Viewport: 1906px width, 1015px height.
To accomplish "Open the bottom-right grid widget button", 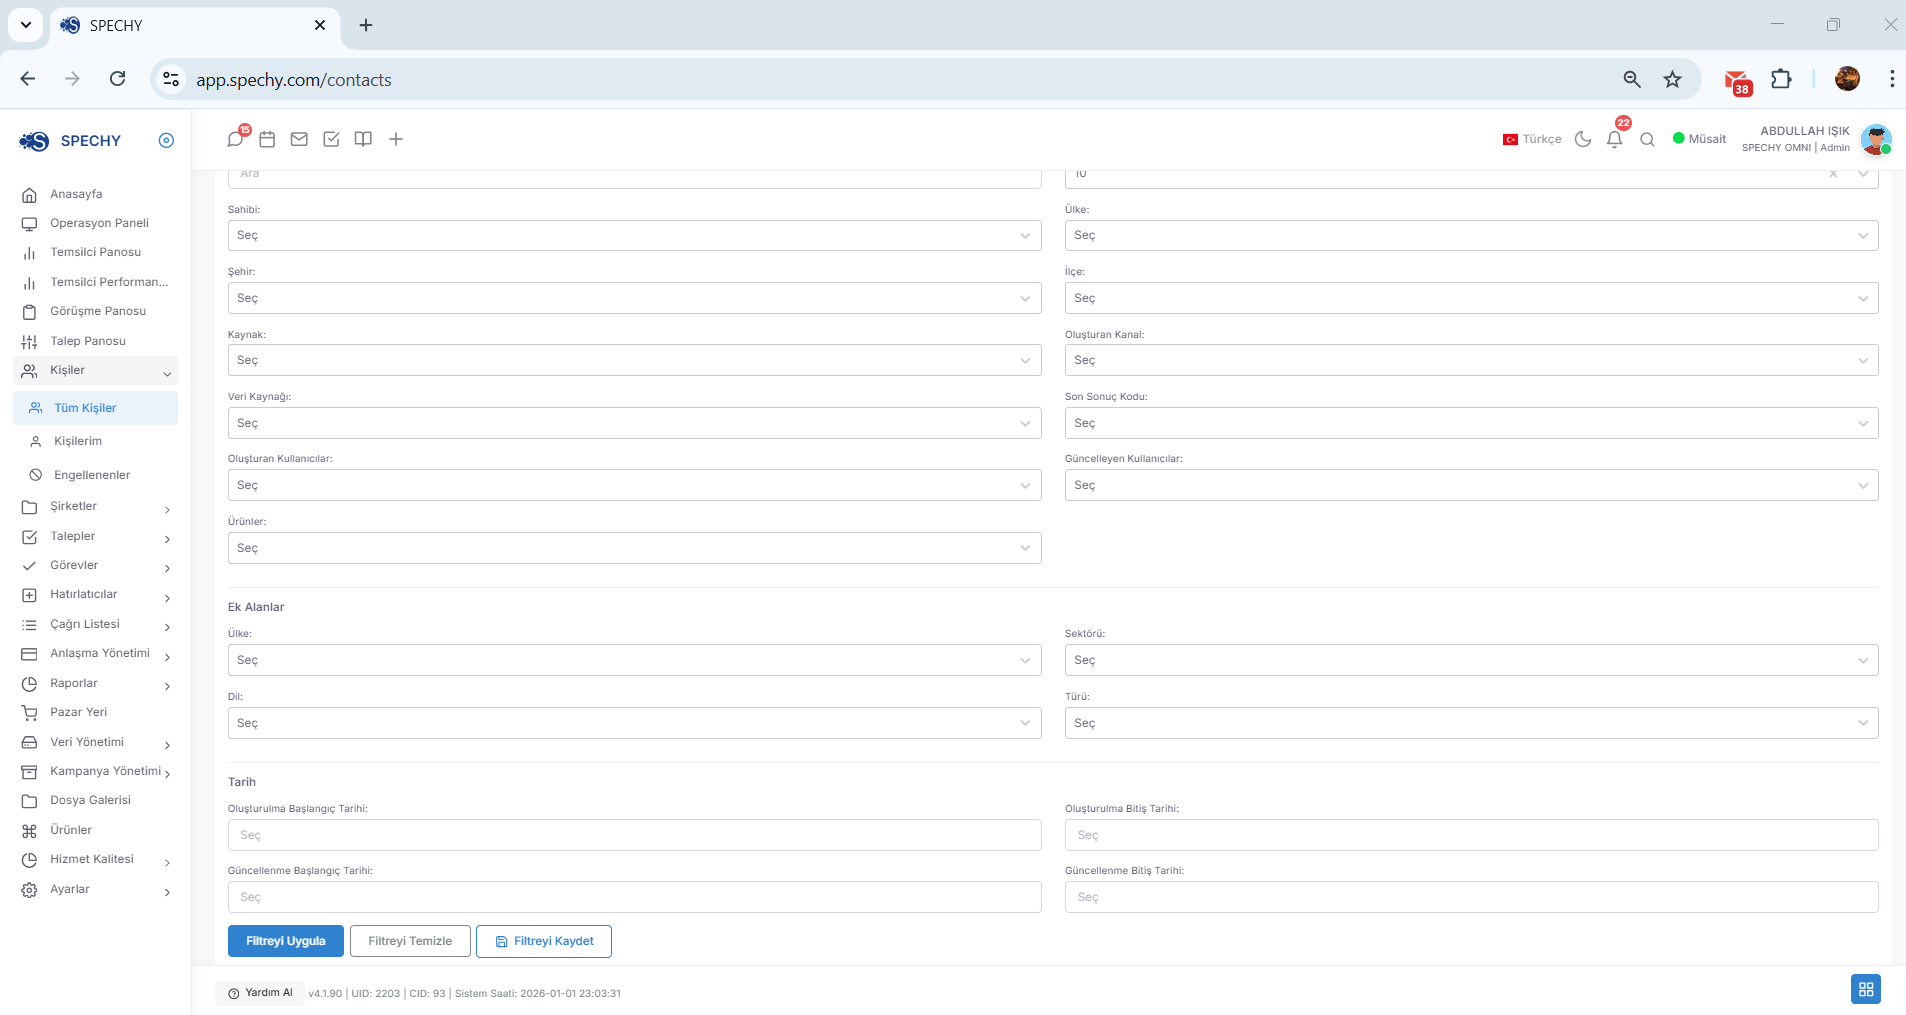I will pyautogui.click(x=1866, y=989).
